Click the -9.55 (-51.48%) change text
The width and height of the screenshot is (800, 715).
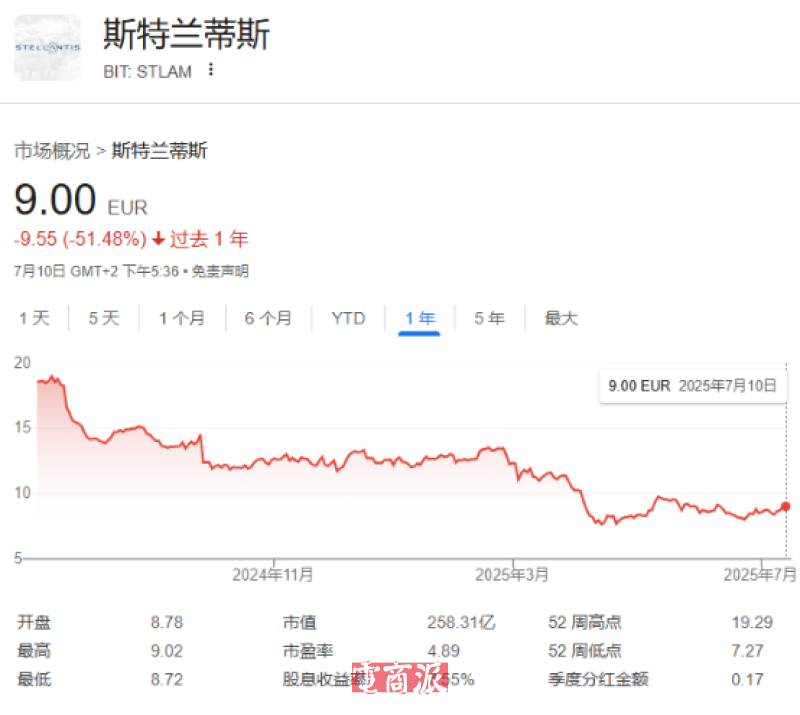coord(81,239)
